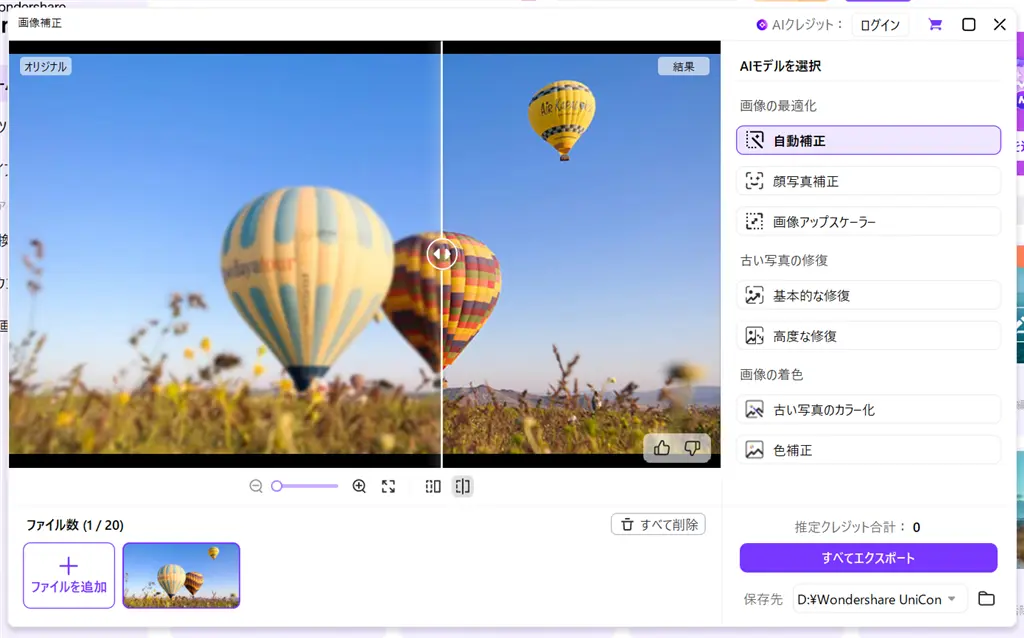Click the AI credits diamond icon
Screen dimensions: 1024x638
coord(763,24)
